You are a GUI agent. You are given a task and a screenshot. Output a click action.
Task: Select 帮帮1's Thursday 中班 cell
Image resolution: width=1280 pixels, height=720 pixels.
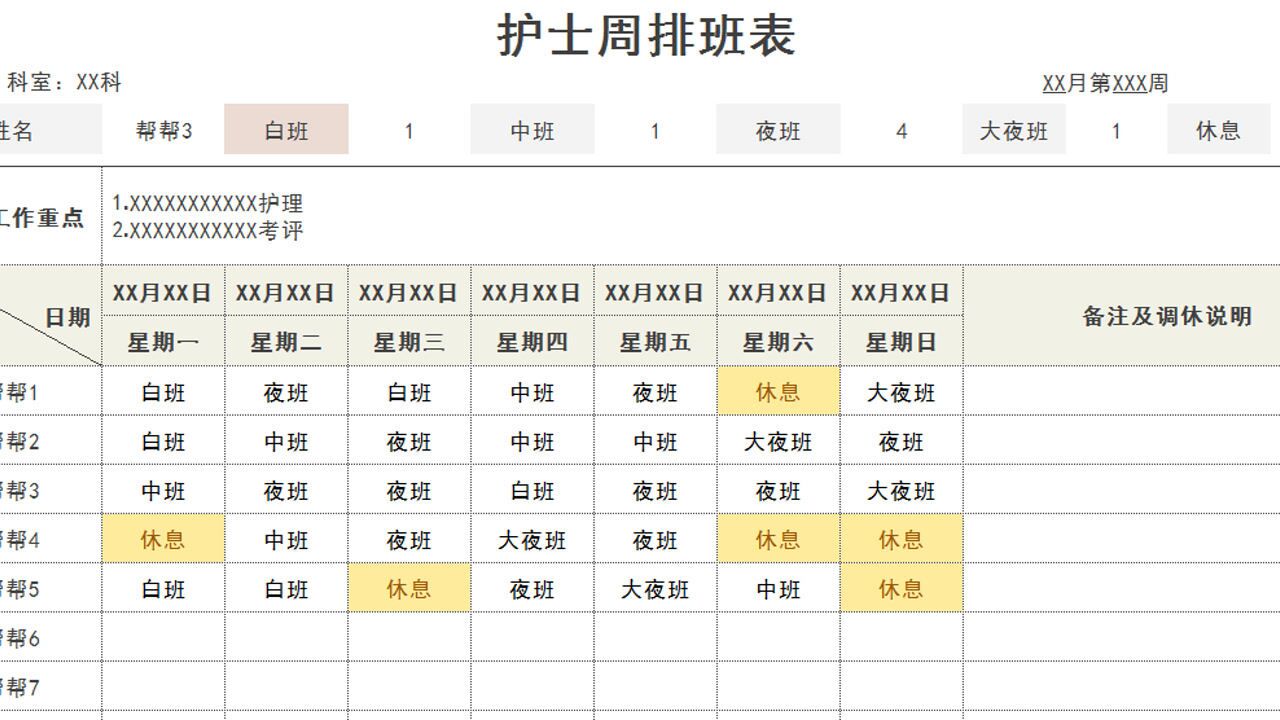pos(532,392)
